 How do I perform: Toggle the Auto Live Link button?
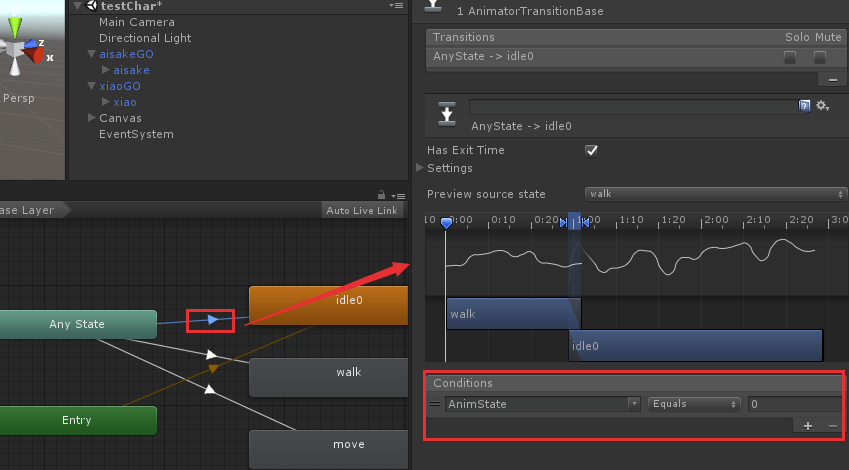pos(362,211)
